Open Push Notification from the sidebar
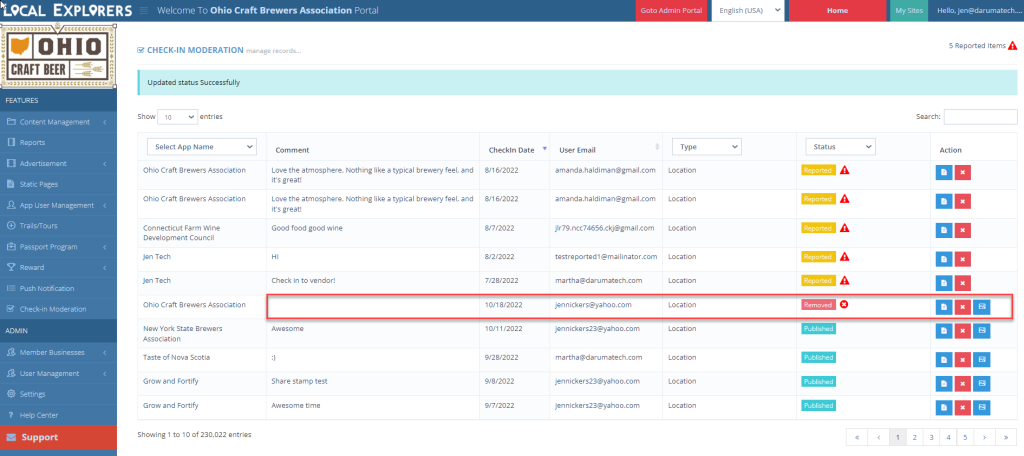This screenshot has height=456, width=1024. 59,288
